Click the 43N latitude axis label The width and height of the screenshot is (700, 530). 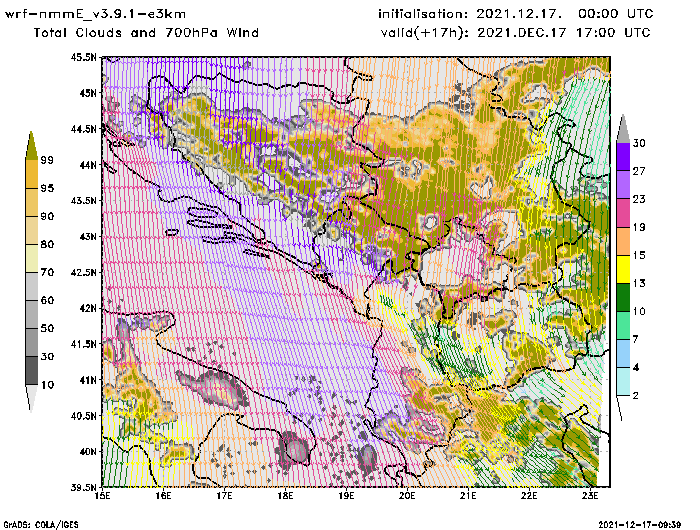coord(88,236)
